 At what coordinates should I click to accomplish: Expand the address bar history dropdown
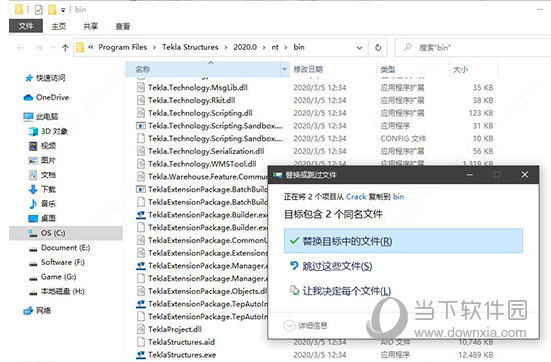coord(359,47)
